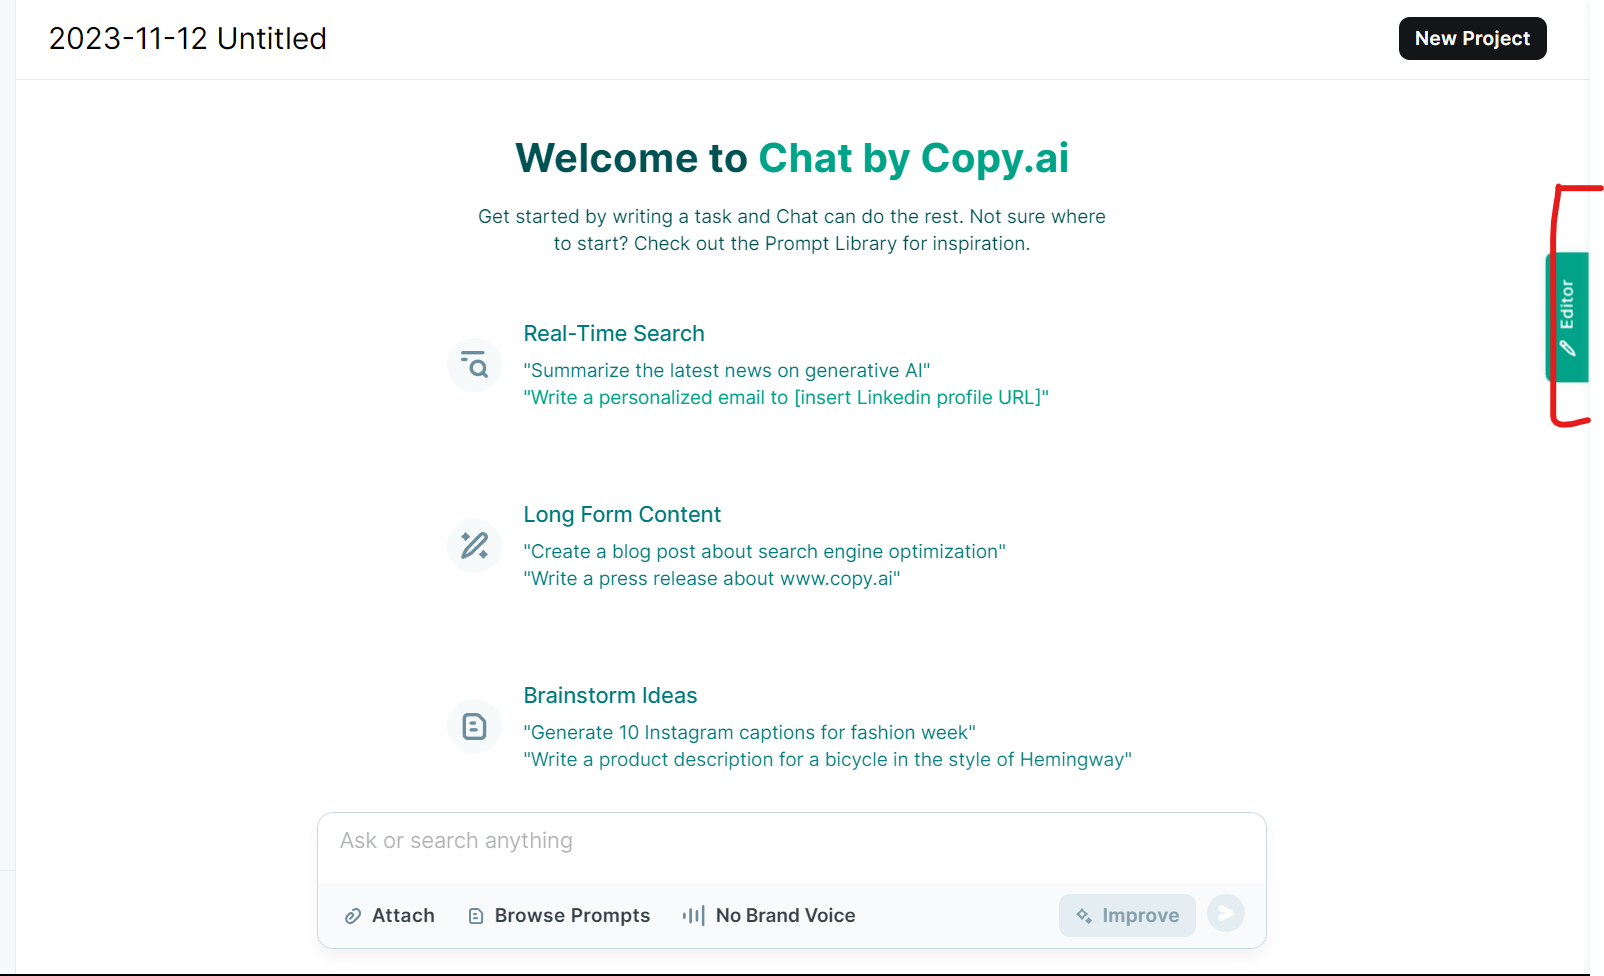The width and height of the screenshot is (1604, 976).
Task: Click the Brainstorm Ideas document icon
Action: coord(474,726)
